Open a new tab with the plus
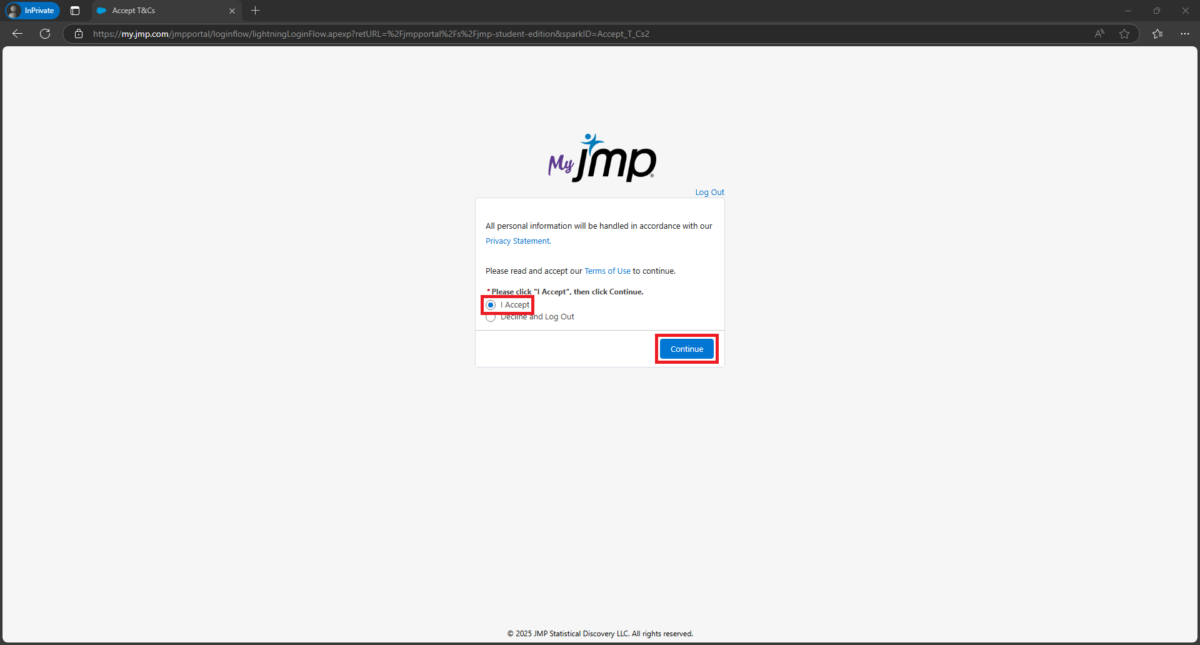Screen dimensions: 1200x645 pyautogui.click(x=254, y=11)
